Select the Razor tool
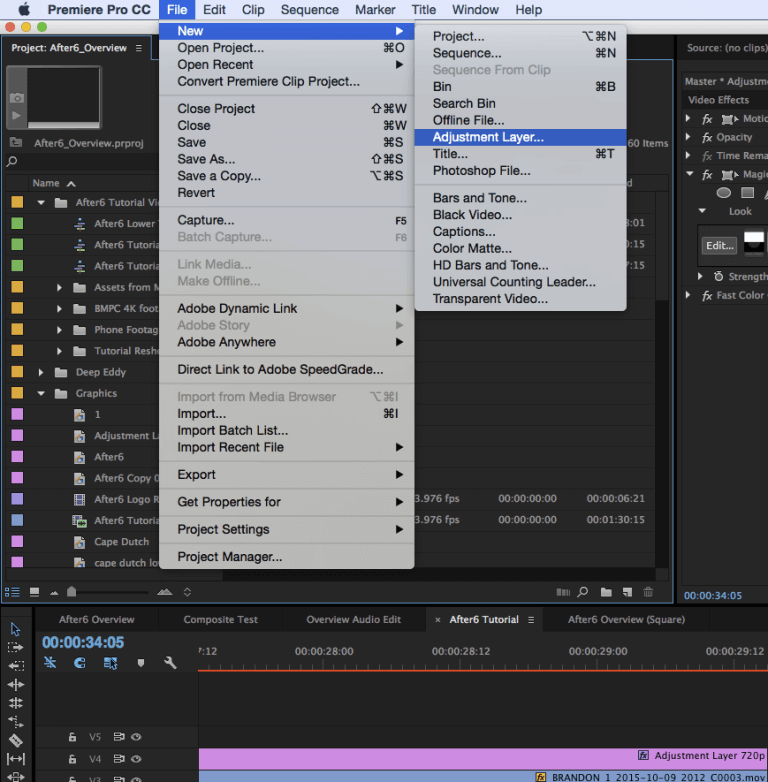The height and width of the screenshot is (782, 768). (15, 741)
